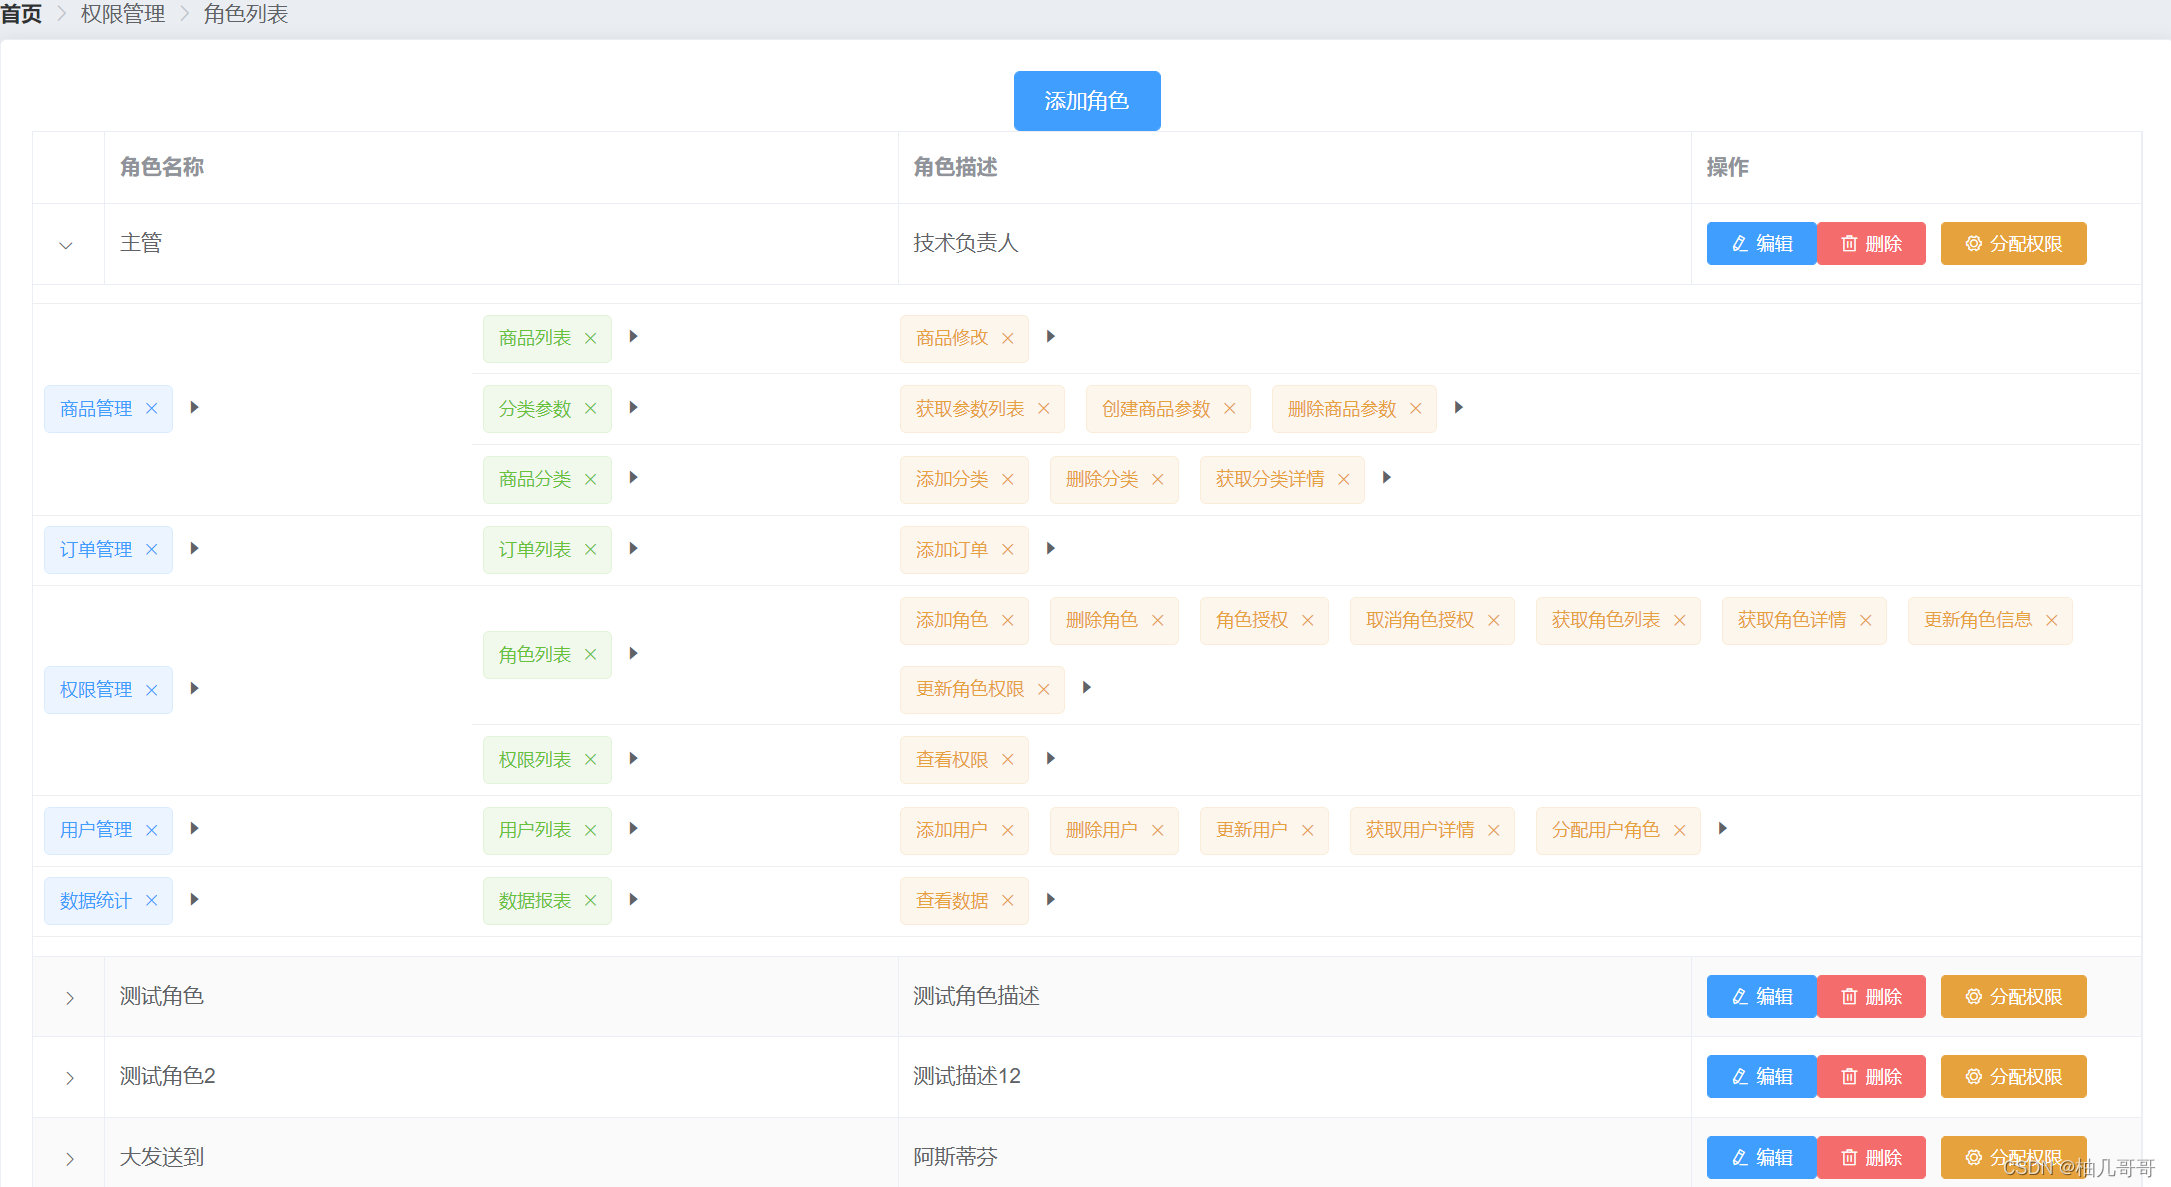This screenshot has width=2171, height=1187.
Task: Remove the 商品管理 tag via its X
Action: (x=152, y=408)
